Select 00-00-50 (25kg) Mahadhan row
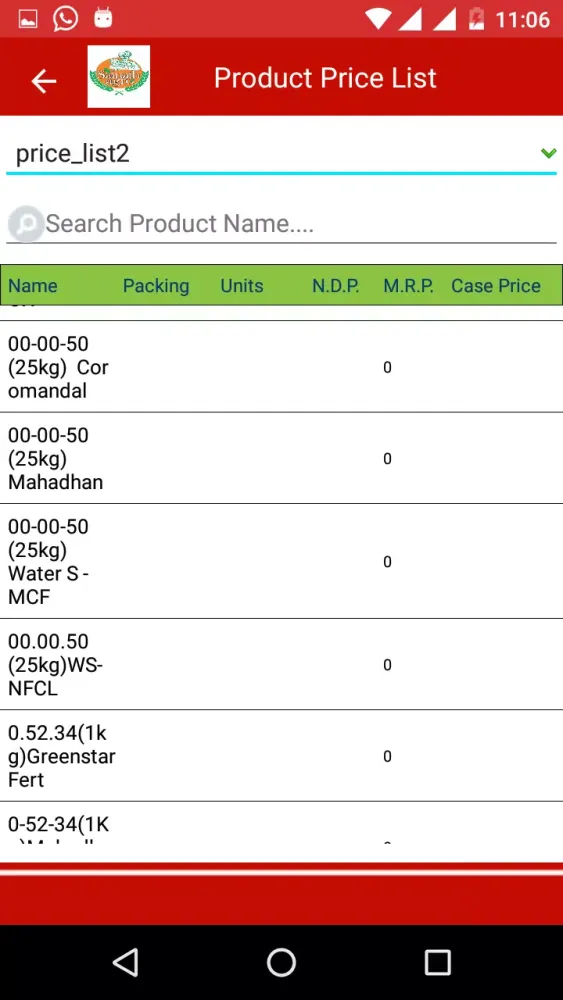This screenshot has height=1000, width=563. [x=281, y=458]
